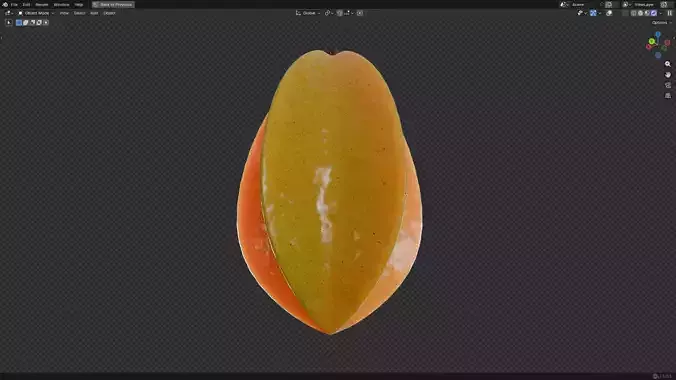The image size is (676, 380).
Task: Switch to rendered viewport shading
Action: [654, 13]
